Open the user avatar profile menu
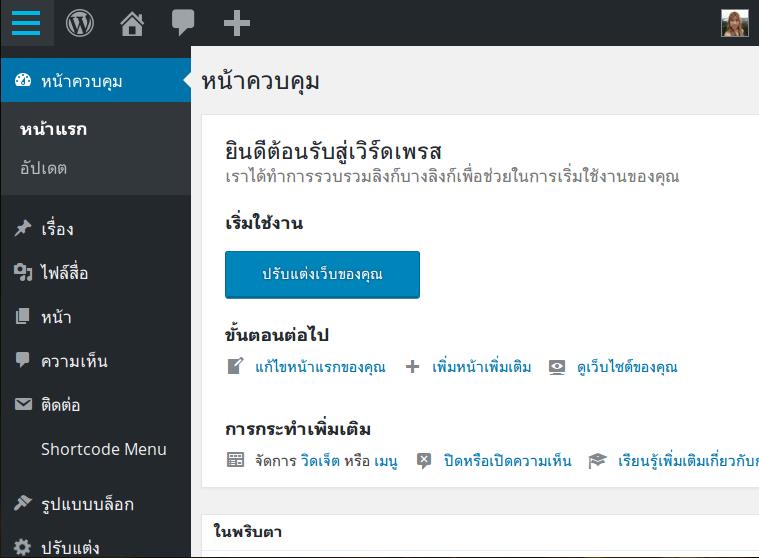Viewport: 759px width, 558px height. point(735,23)
